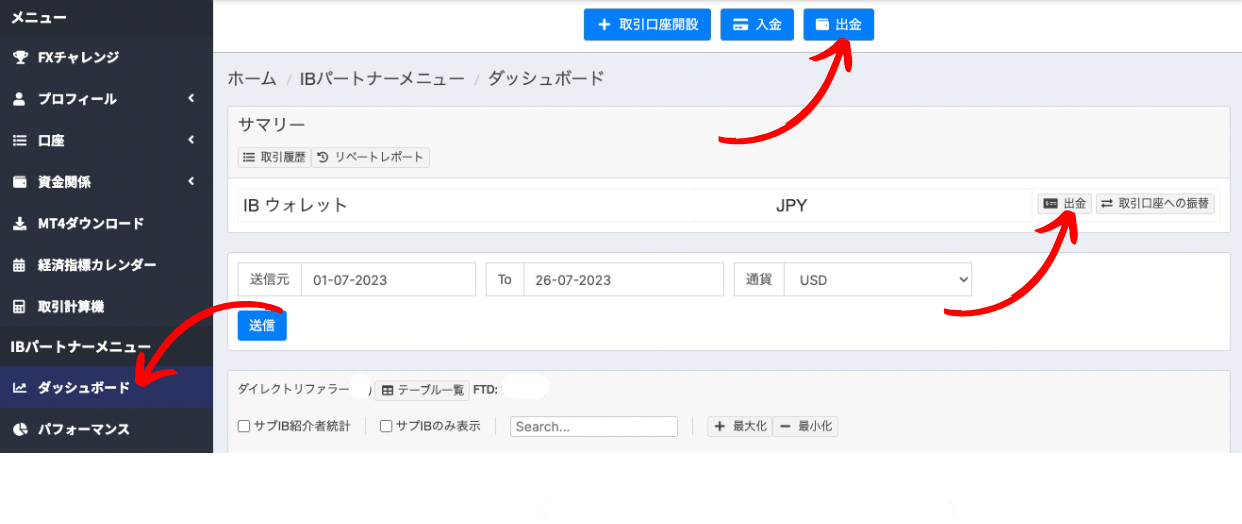Click the ダッシュボード chart icon

click(20, 387)
